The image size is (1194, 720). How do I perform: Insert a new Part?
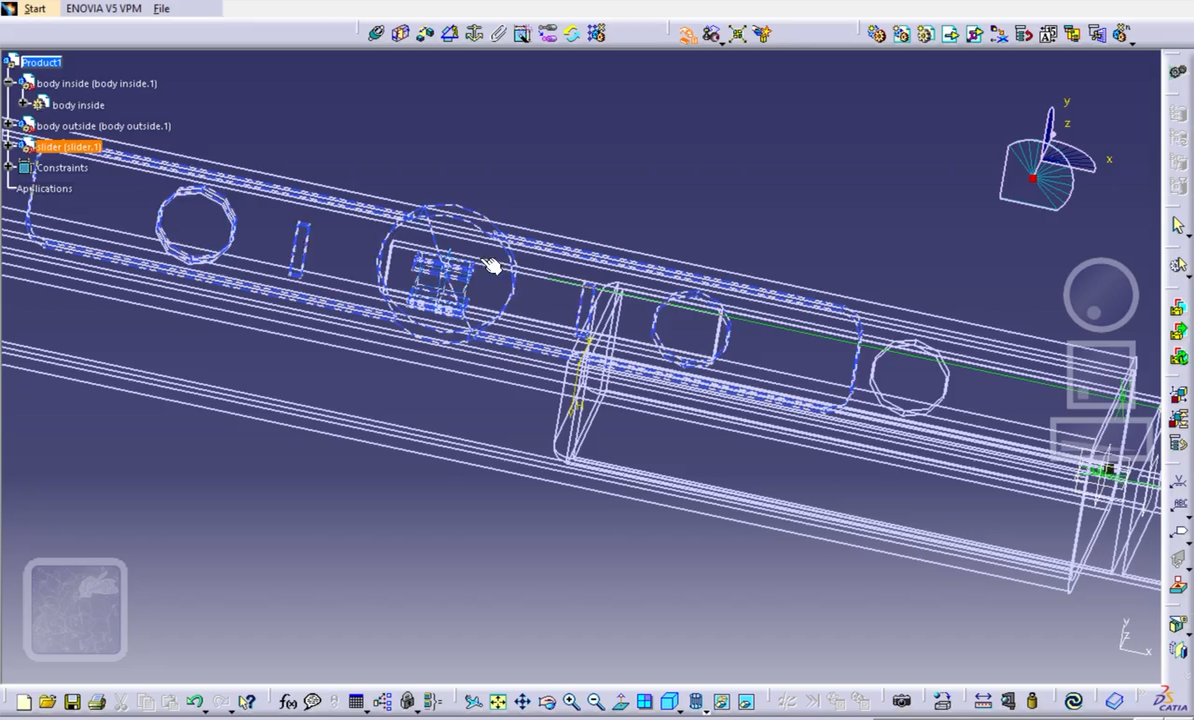tap(925, 34)
